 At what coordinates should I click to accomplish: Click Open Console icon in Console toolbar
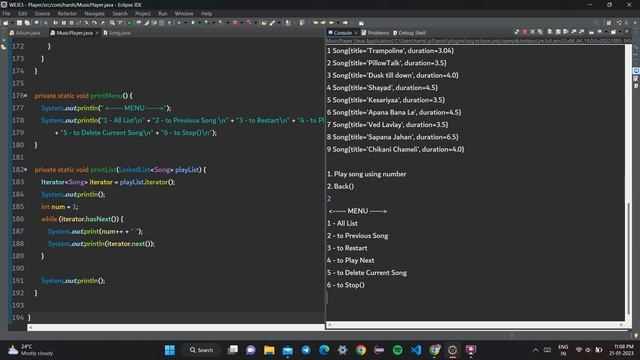(613, 31)
